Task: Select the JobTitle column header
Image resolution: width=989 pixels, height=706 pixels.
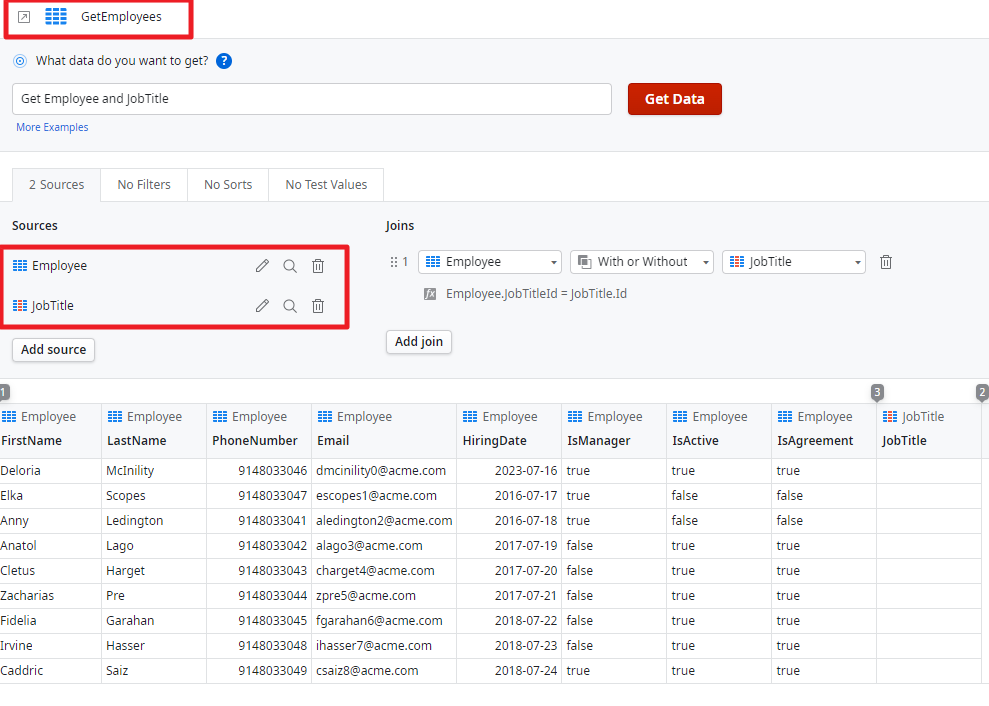Action: coord(929,429)
